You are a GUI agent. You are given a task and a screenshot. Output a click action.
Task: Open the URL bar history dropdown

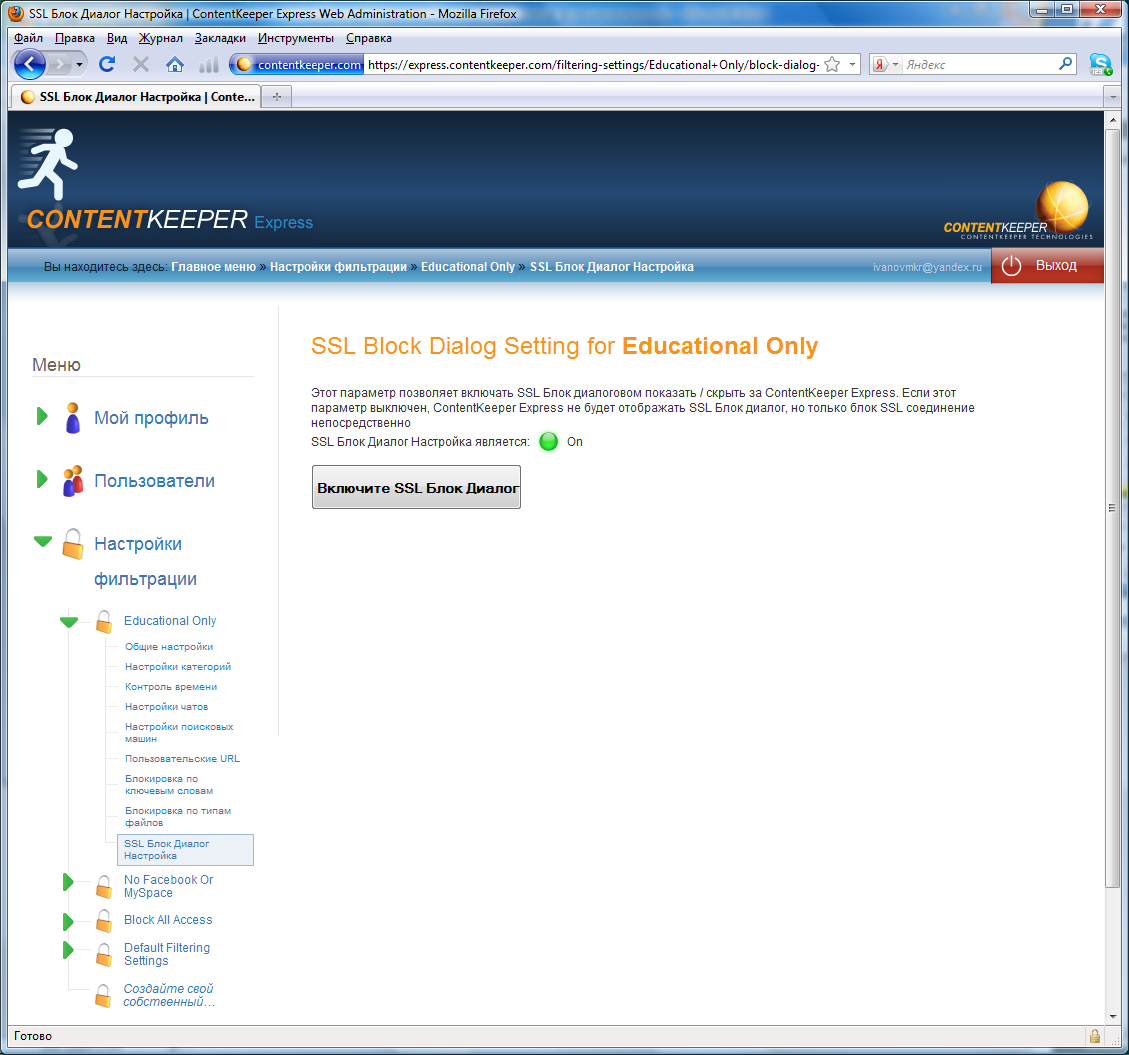(x=853, y=65)
